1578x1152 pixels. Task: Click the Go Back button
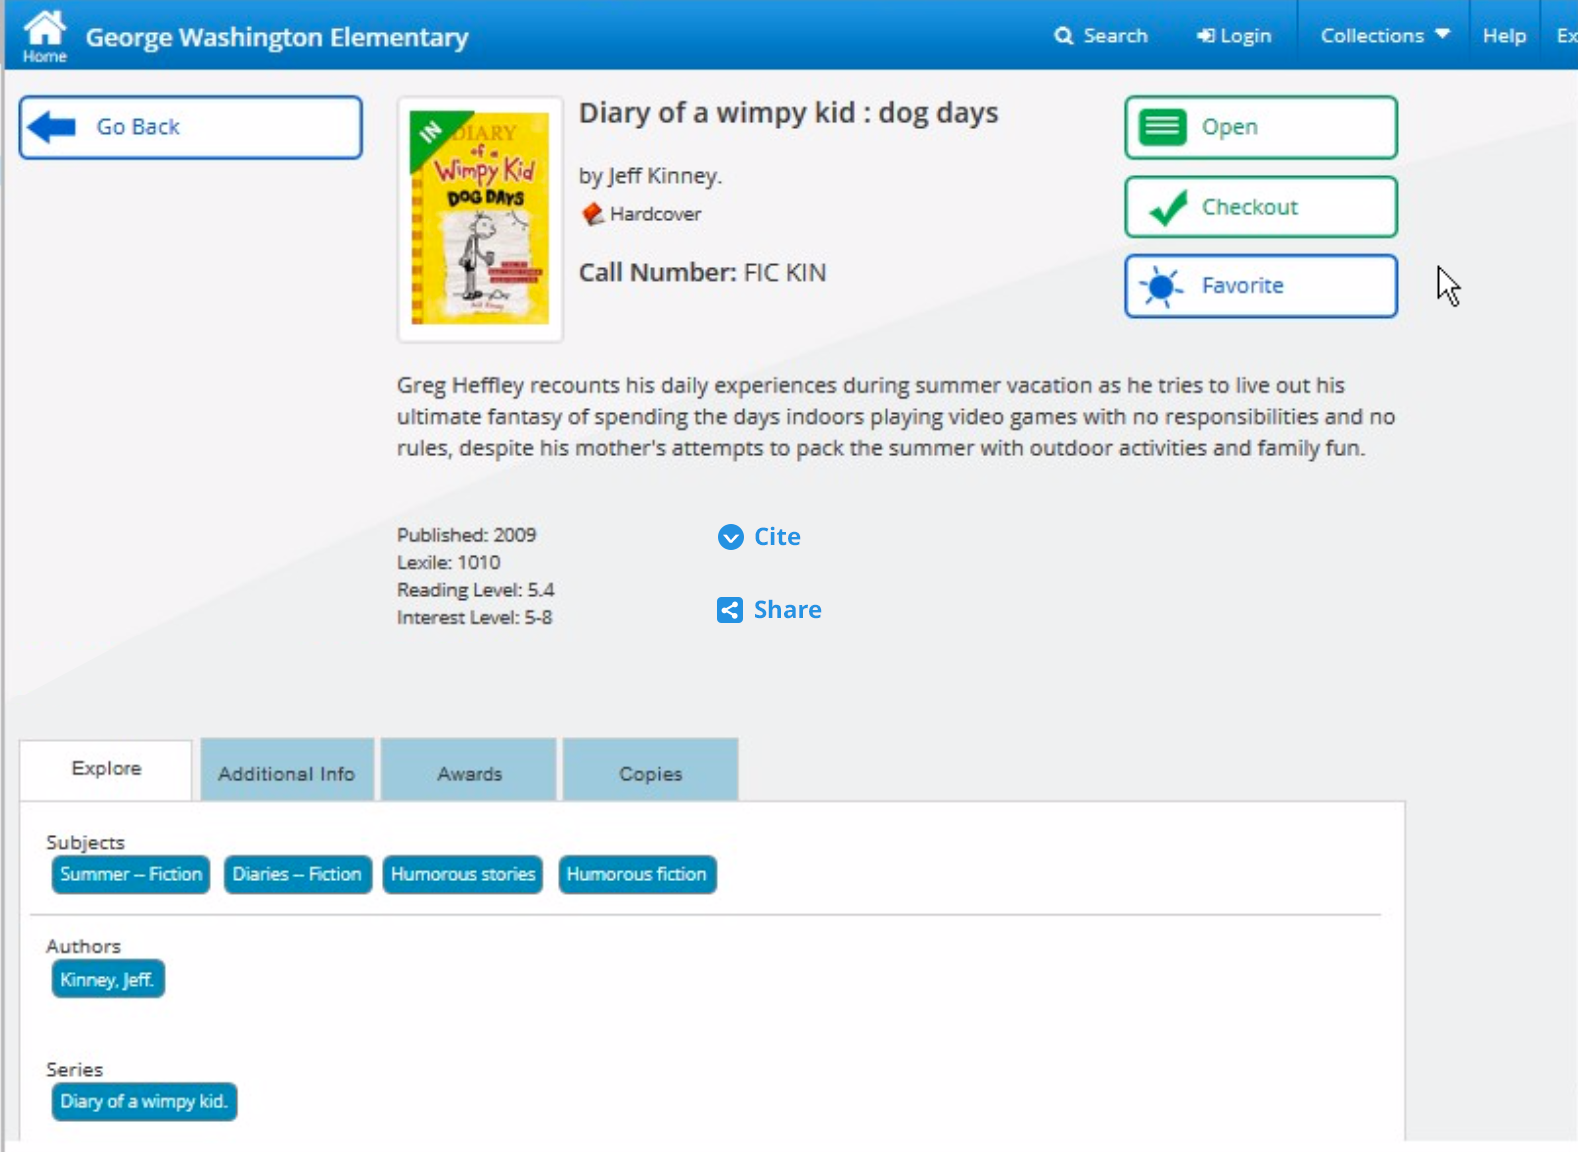click(x=190, y=127)
